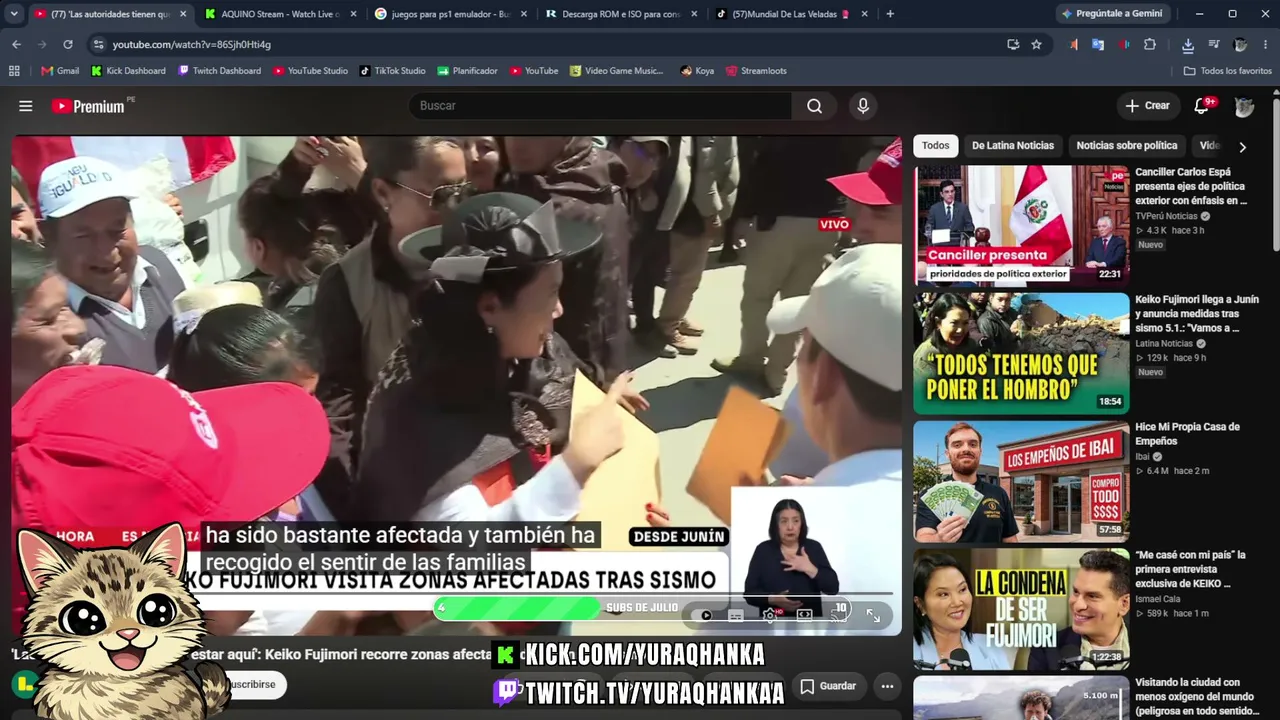
Task: Open Streamloots bookmark
Action: pyautogui.click(x=756, y=71)
